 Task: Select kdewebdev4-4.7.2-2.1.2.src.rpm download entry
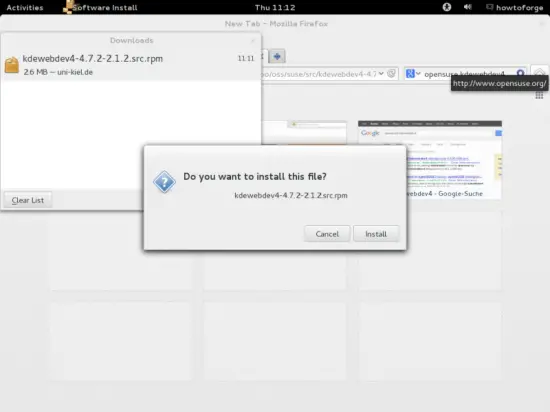(x=131, y=65)
